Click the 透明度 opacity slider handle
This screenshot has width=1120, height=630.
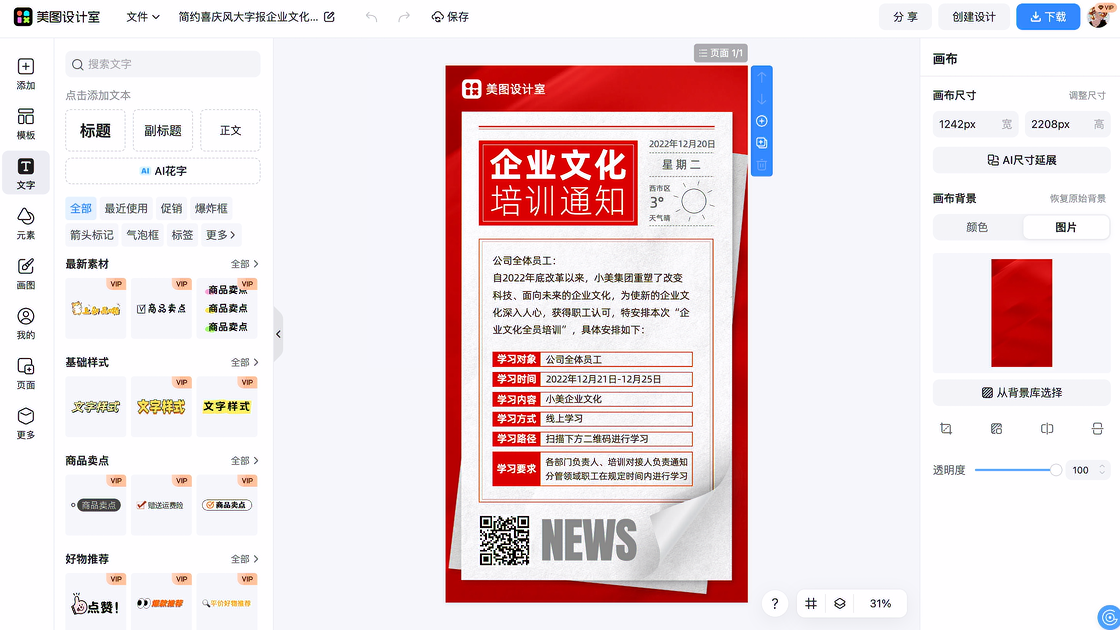click(1055, 470)
